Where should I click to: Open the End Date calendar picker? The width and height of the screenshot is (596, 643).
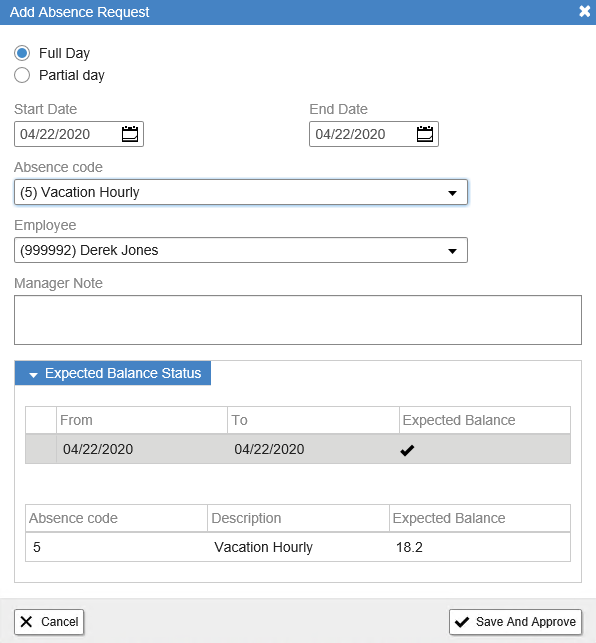pyautogui.click(x=425, y=134)
